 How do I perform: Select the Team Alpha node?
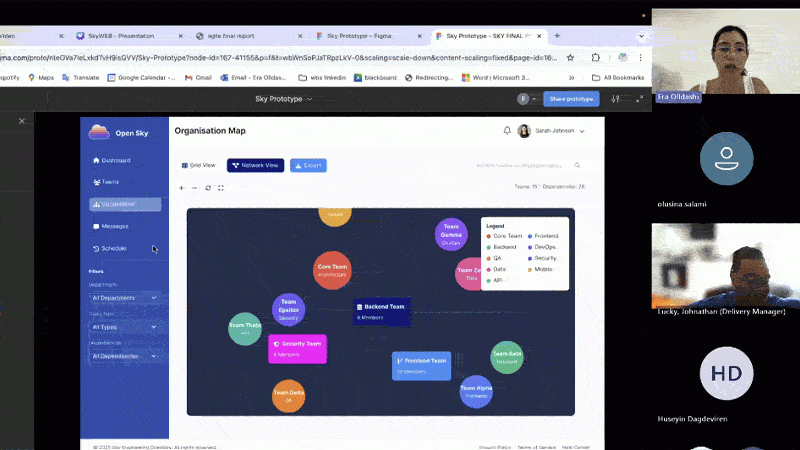pyautogui.click(x=476, y=392)
